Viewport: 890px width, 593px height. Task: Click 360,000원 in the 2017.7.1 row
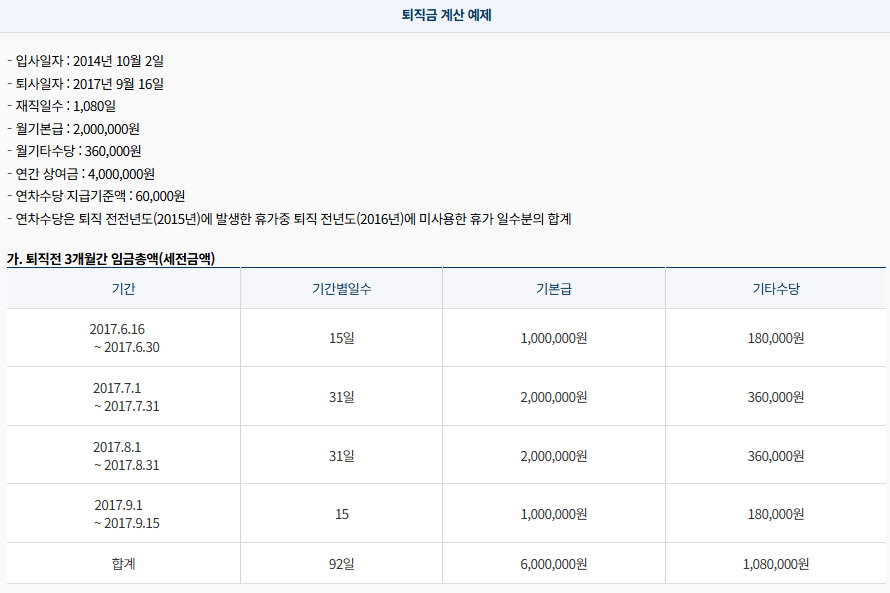775,397
